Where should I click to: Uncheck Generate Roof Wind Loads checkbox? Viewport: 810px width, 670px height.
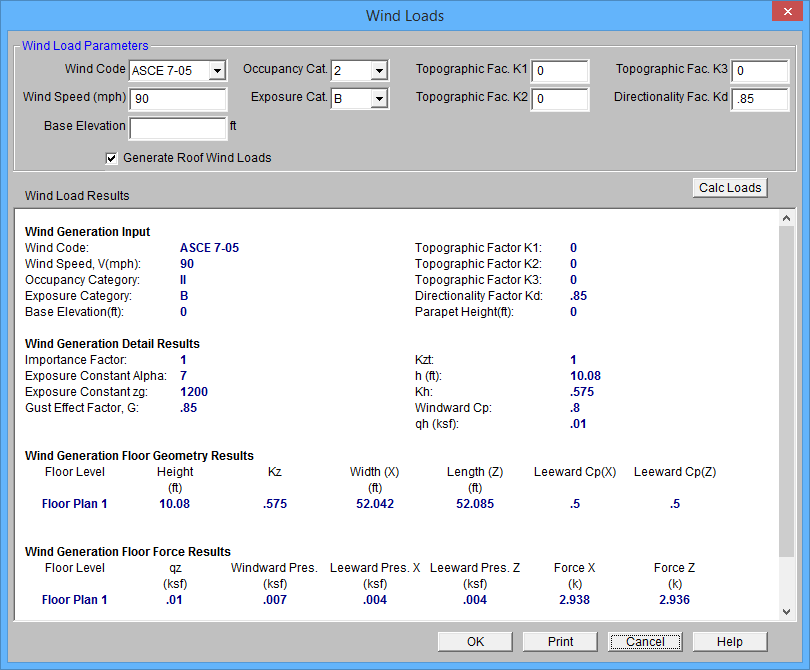coord(112,158)
